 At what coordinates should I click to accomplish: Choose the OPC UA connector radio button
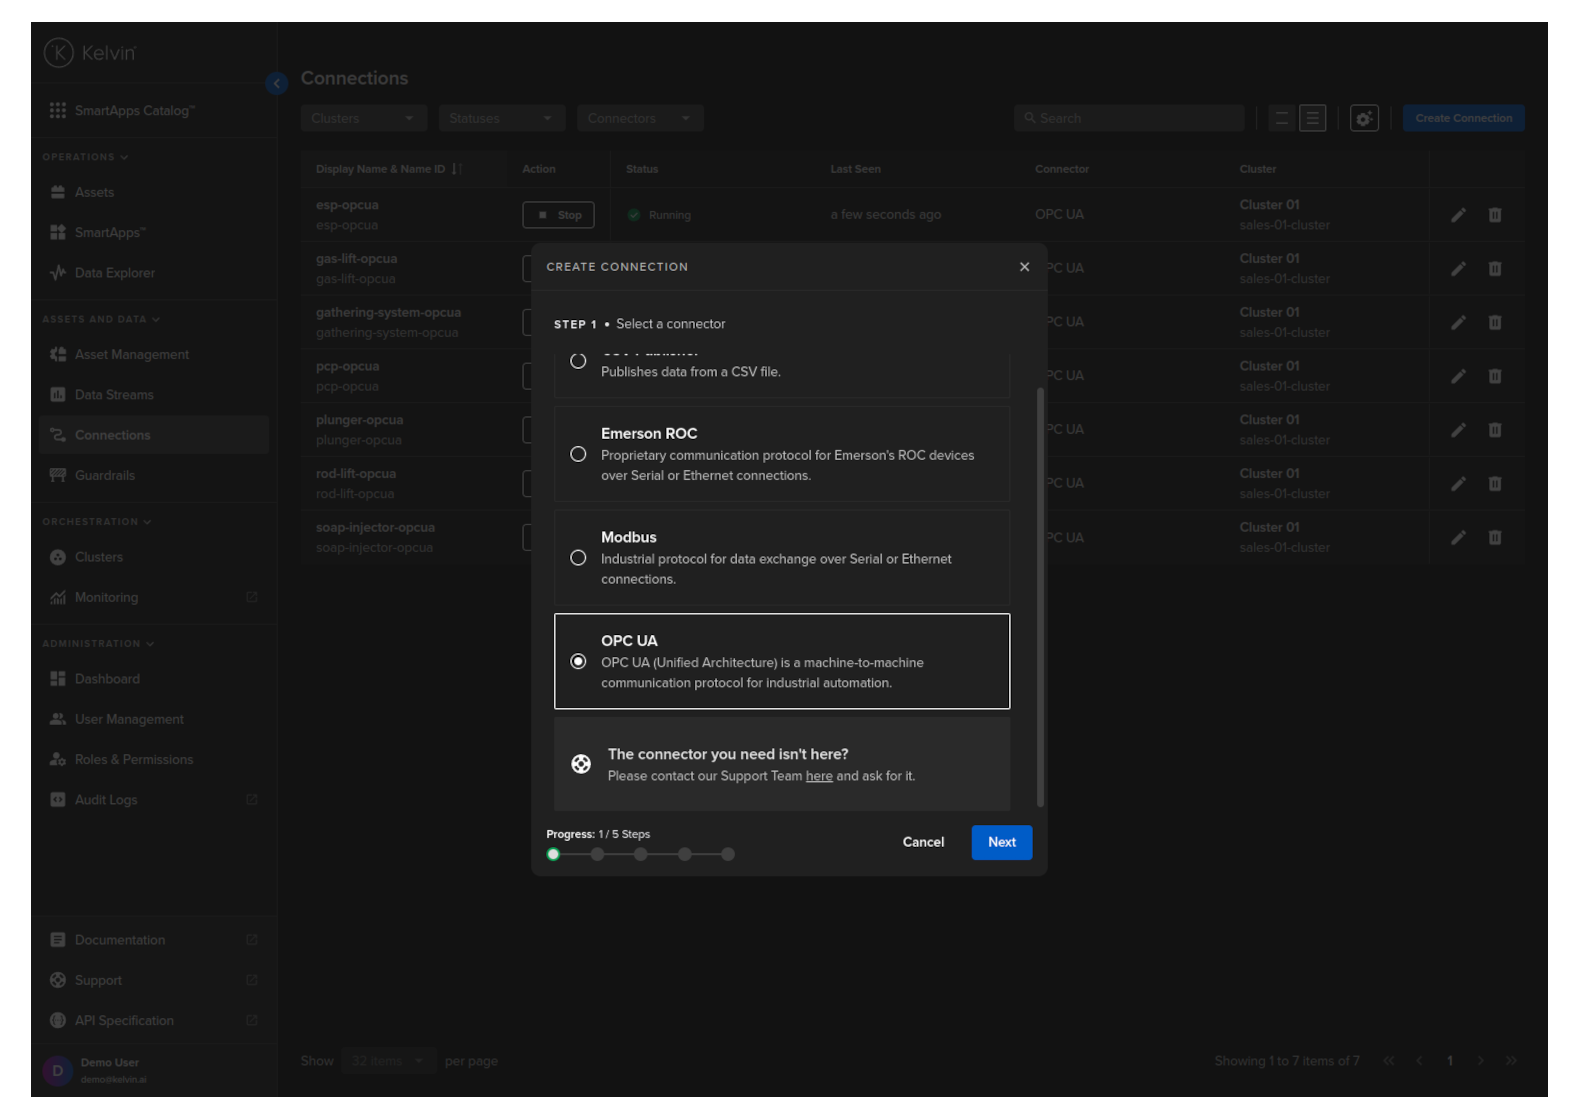click(578, 662)
